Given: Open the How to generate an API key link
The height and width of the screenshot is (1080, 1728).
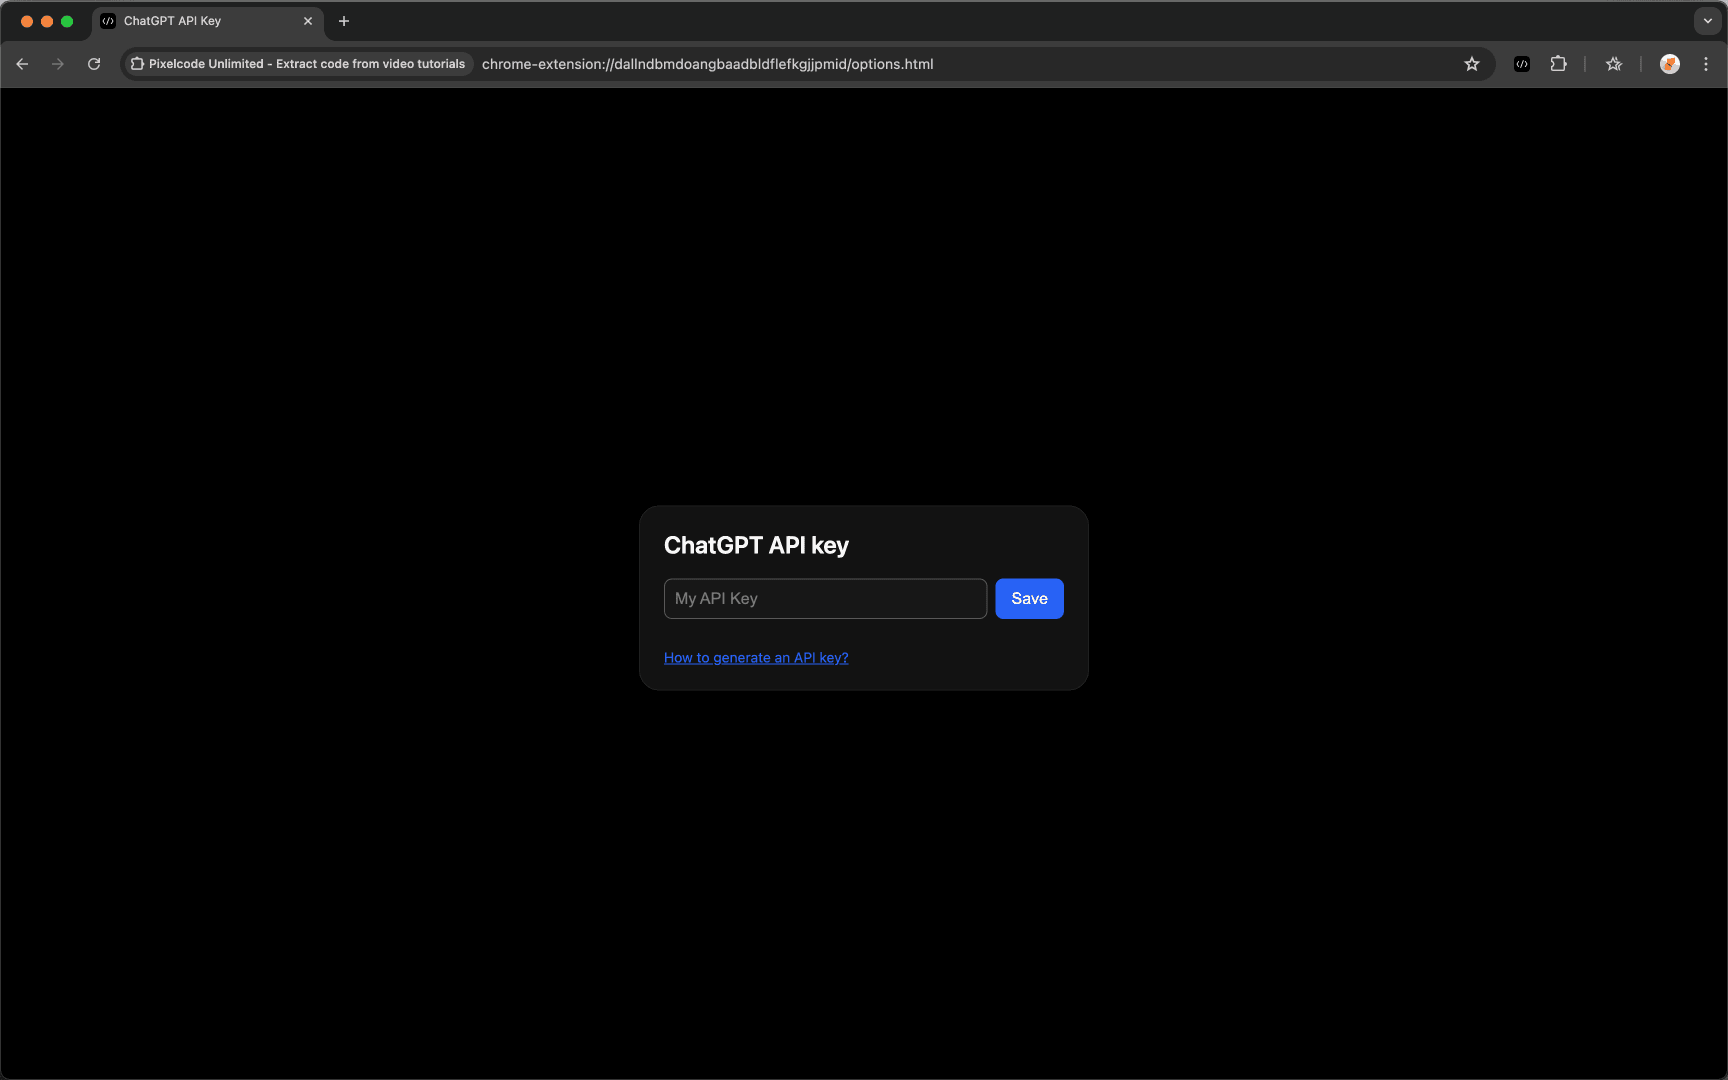Looking at the screenshot, I should pyautogui.click(x=756, y=657).
